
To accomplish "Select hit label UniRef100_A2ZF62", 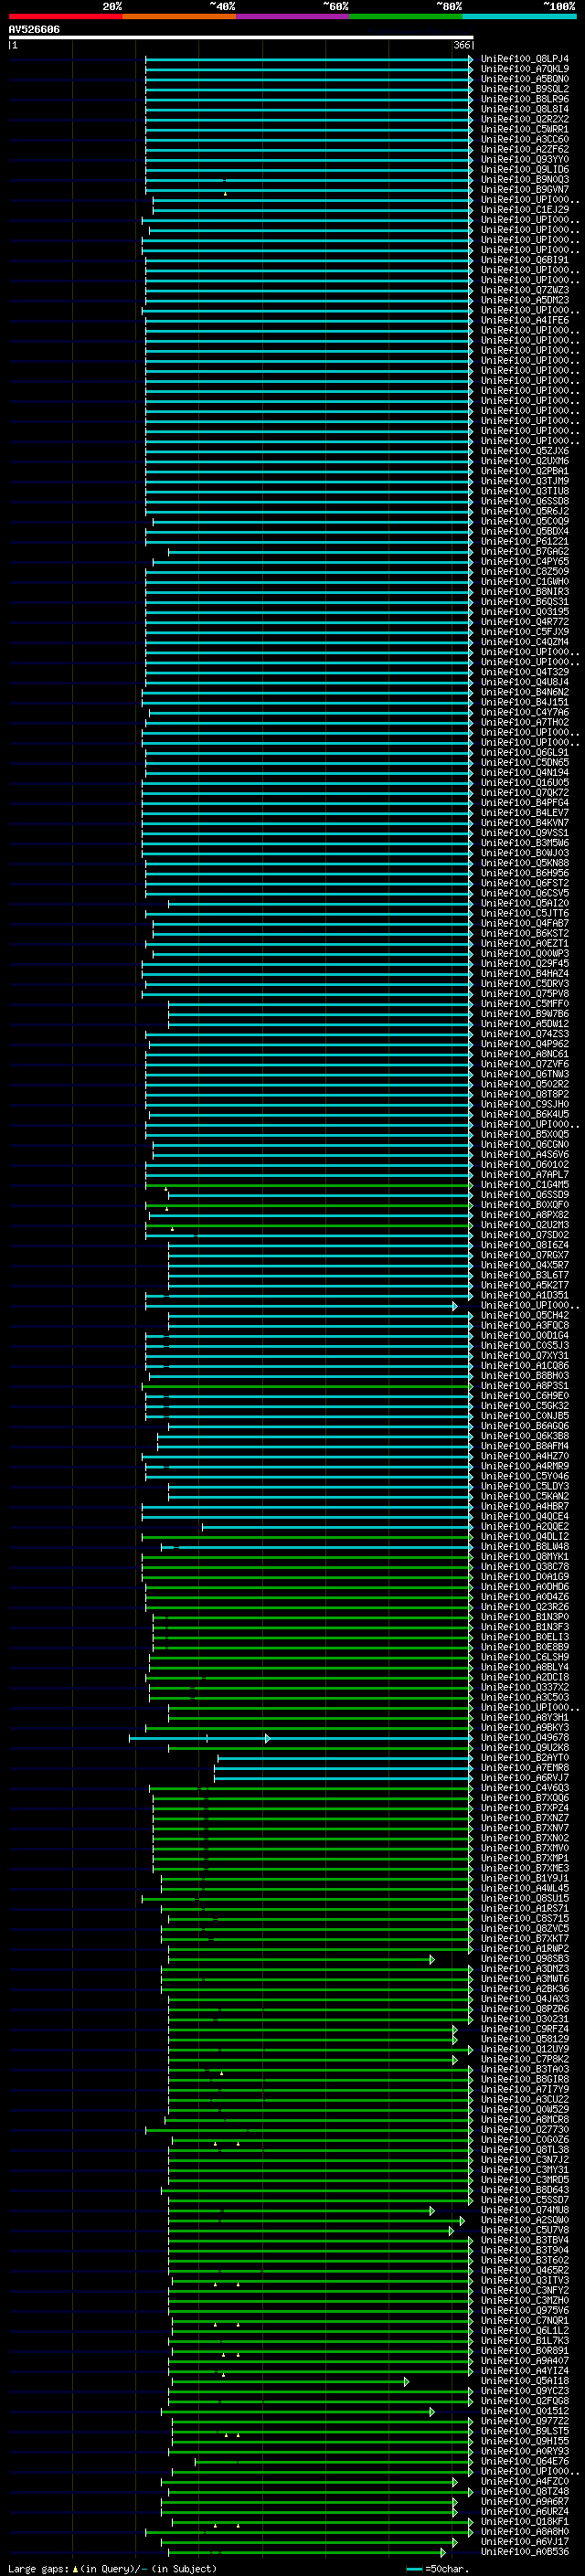I will [x=525, y=149].
